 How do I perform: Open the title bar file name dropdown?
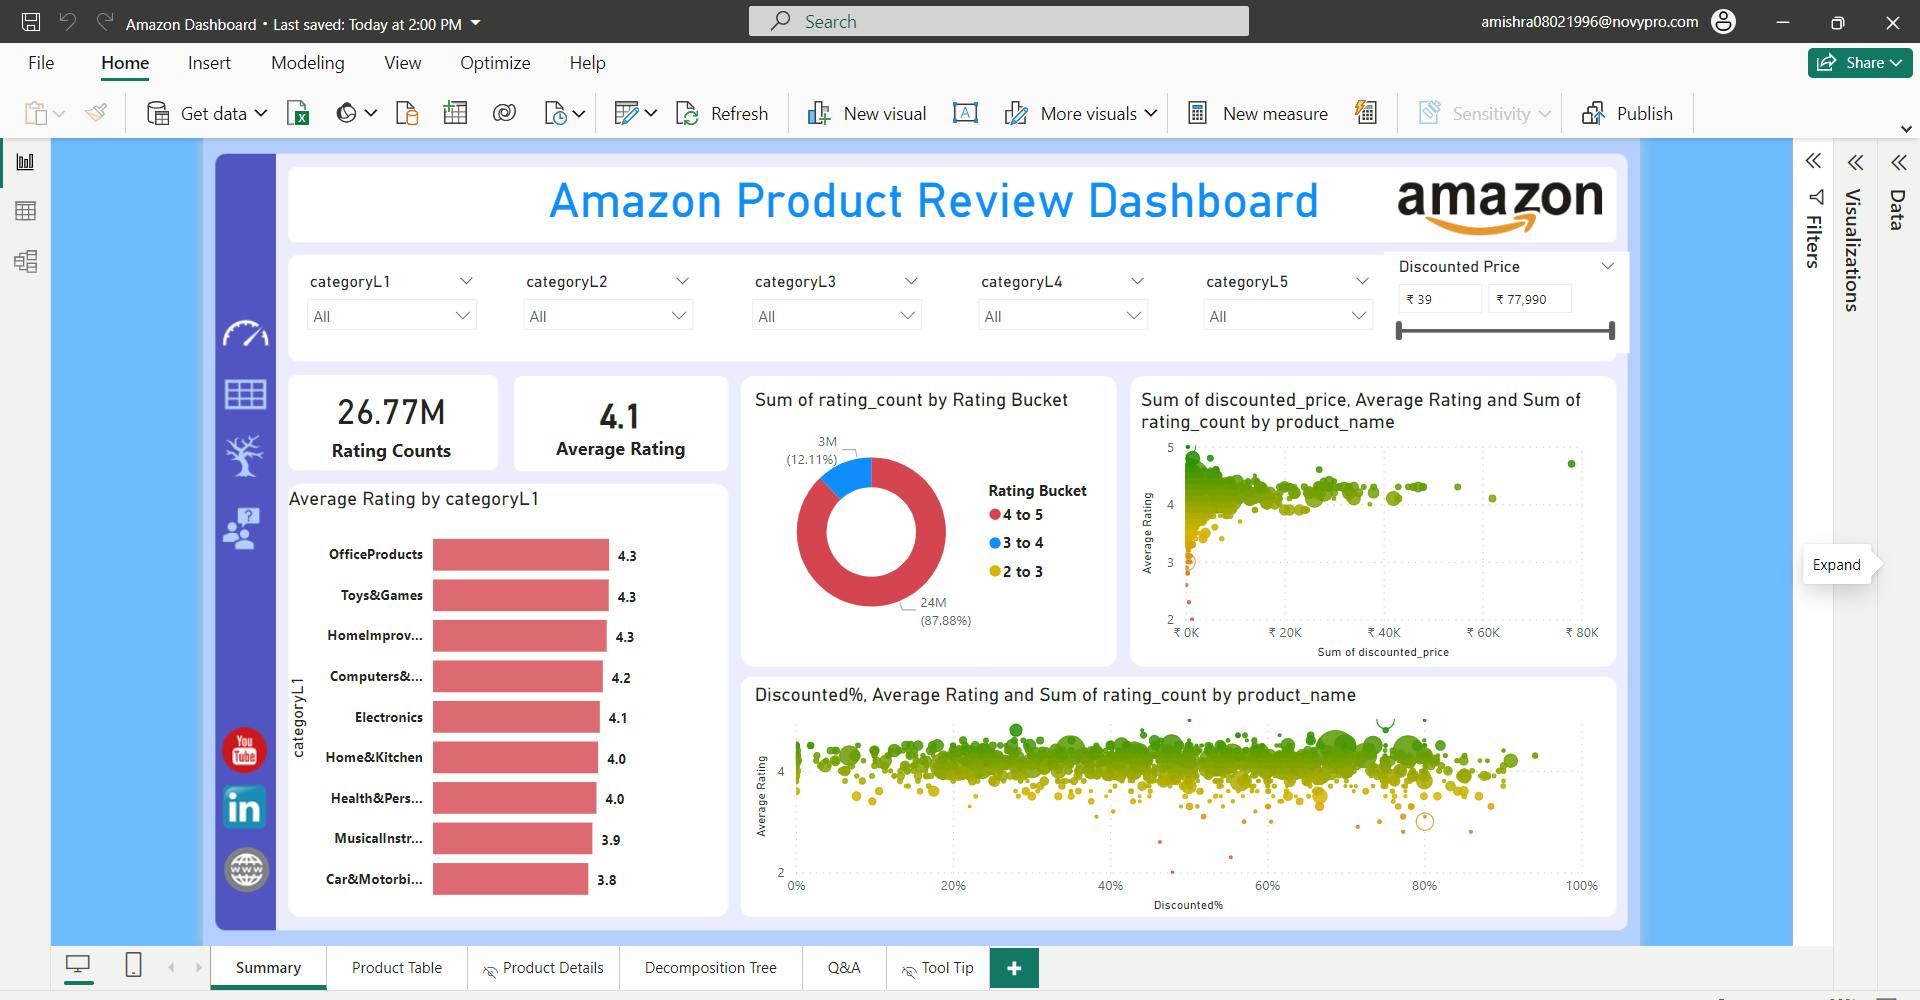point(475,23)
